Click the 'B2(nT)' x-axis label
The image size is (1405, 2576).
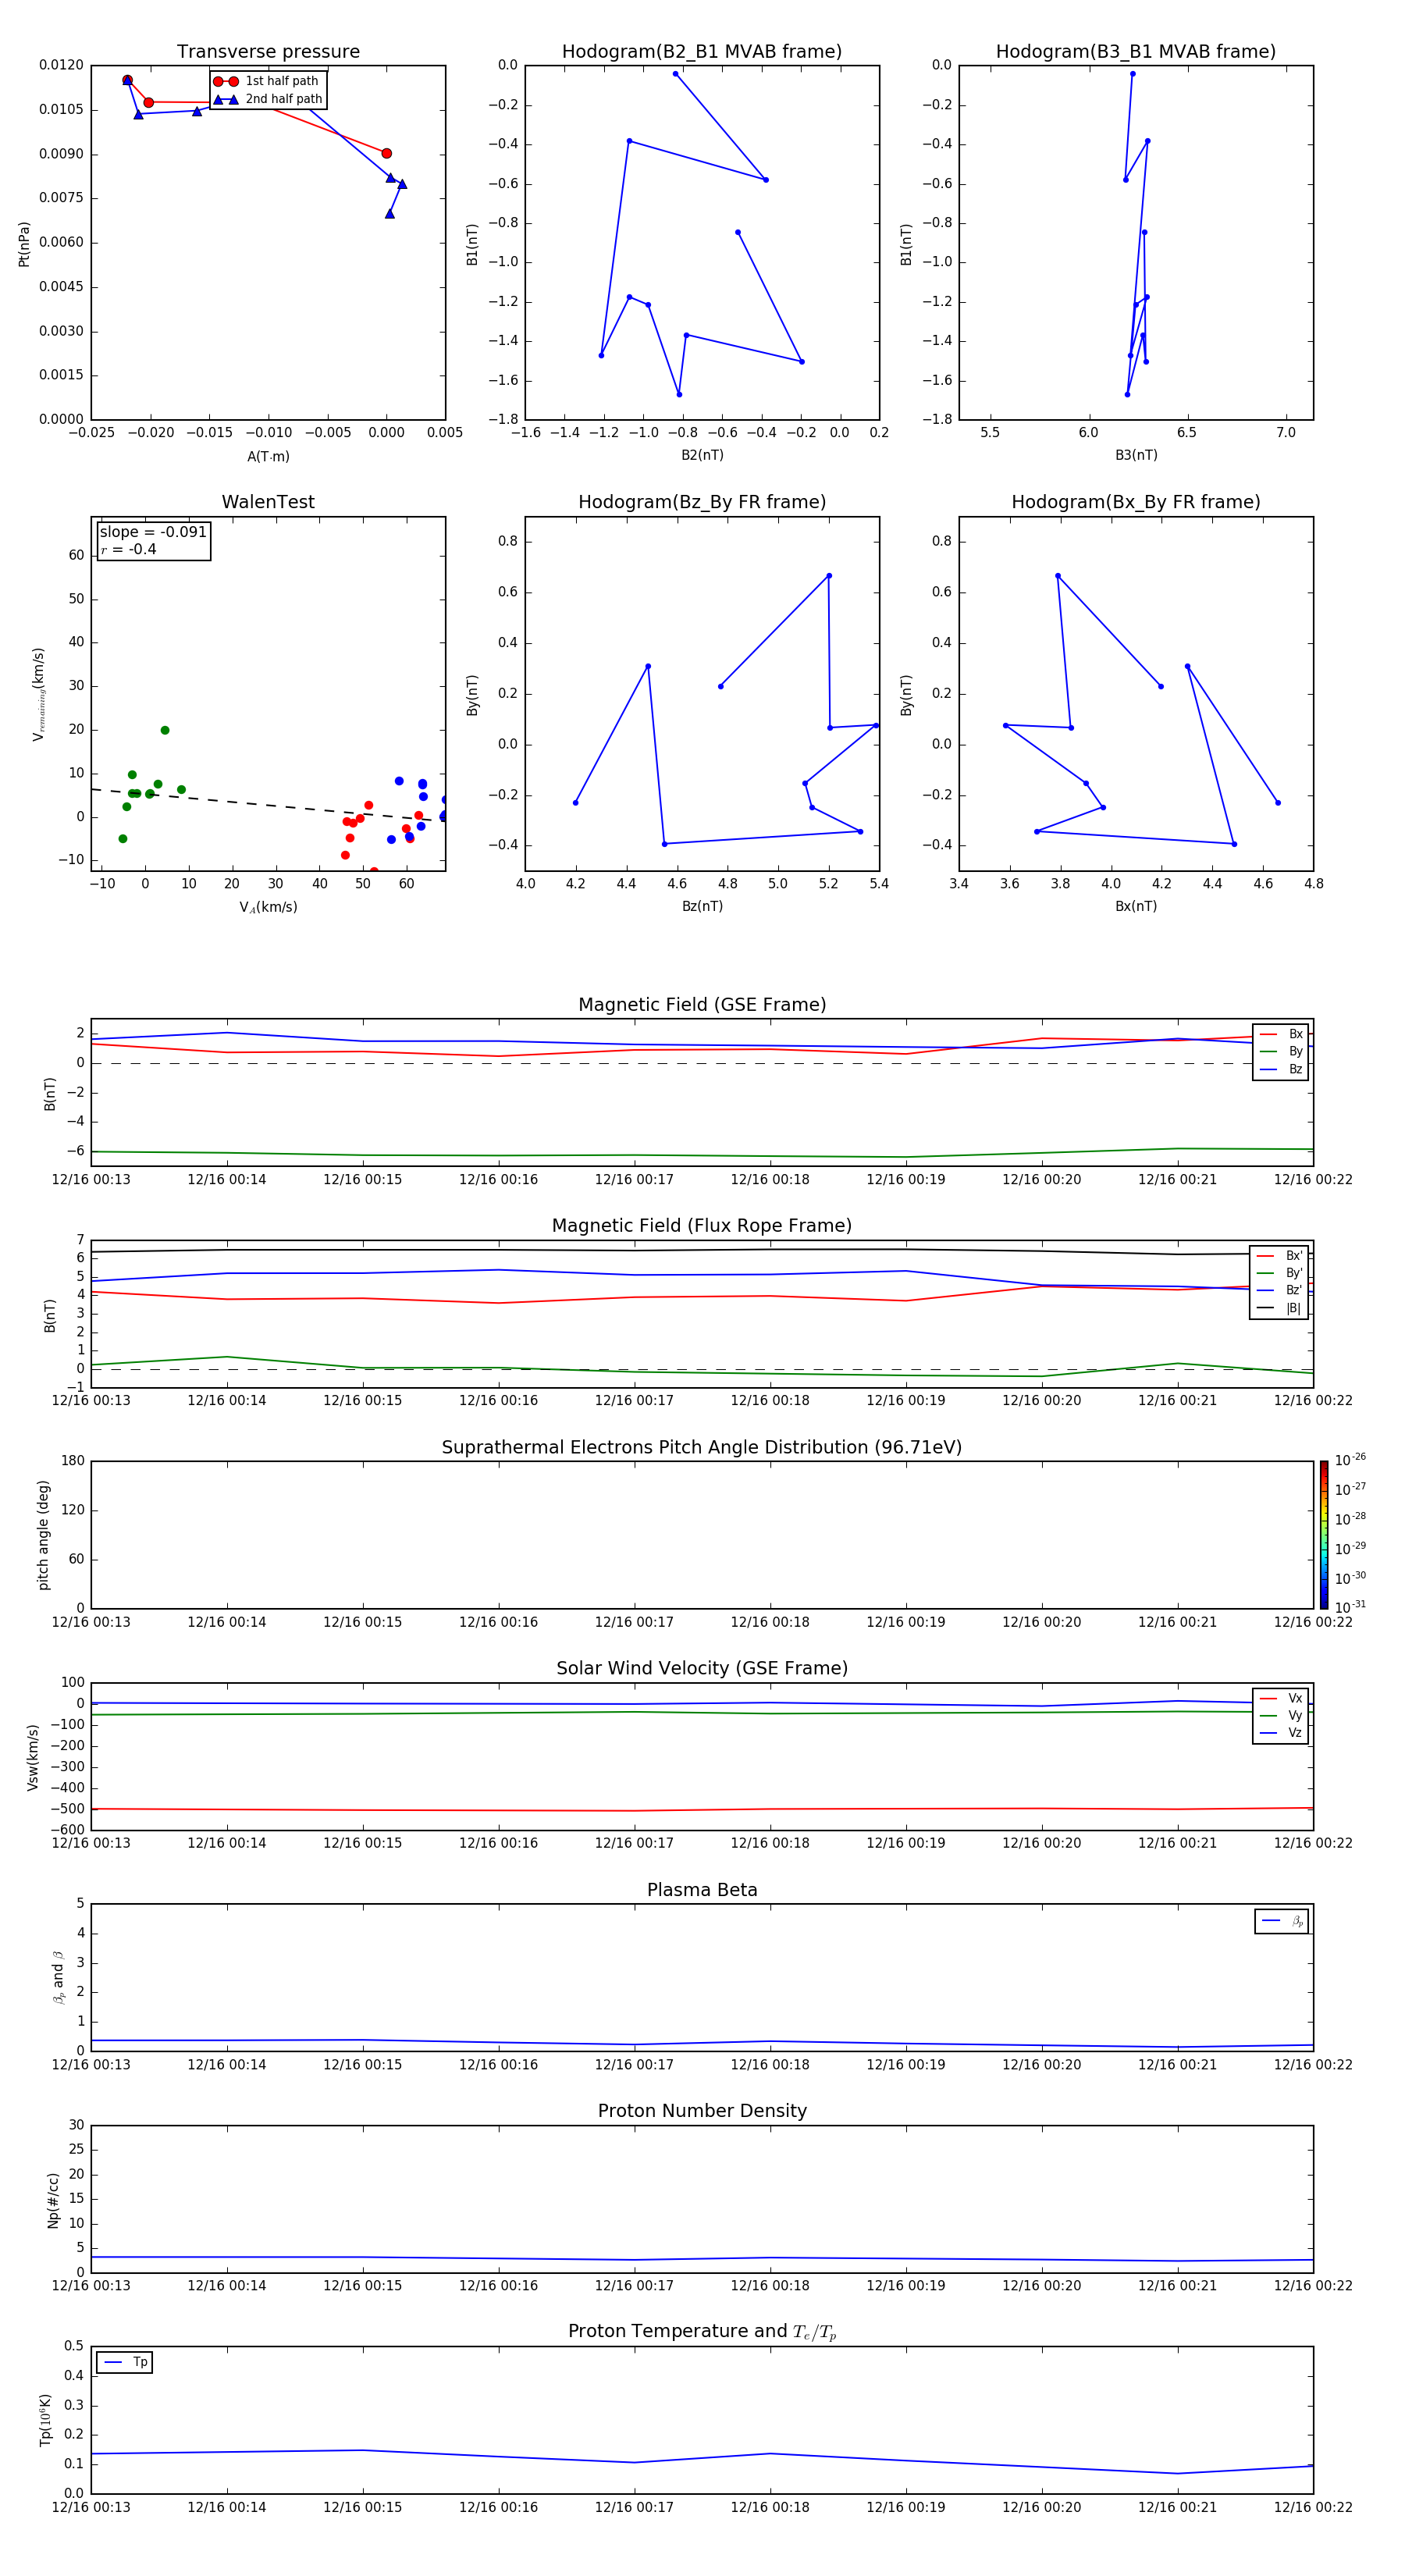702,456
